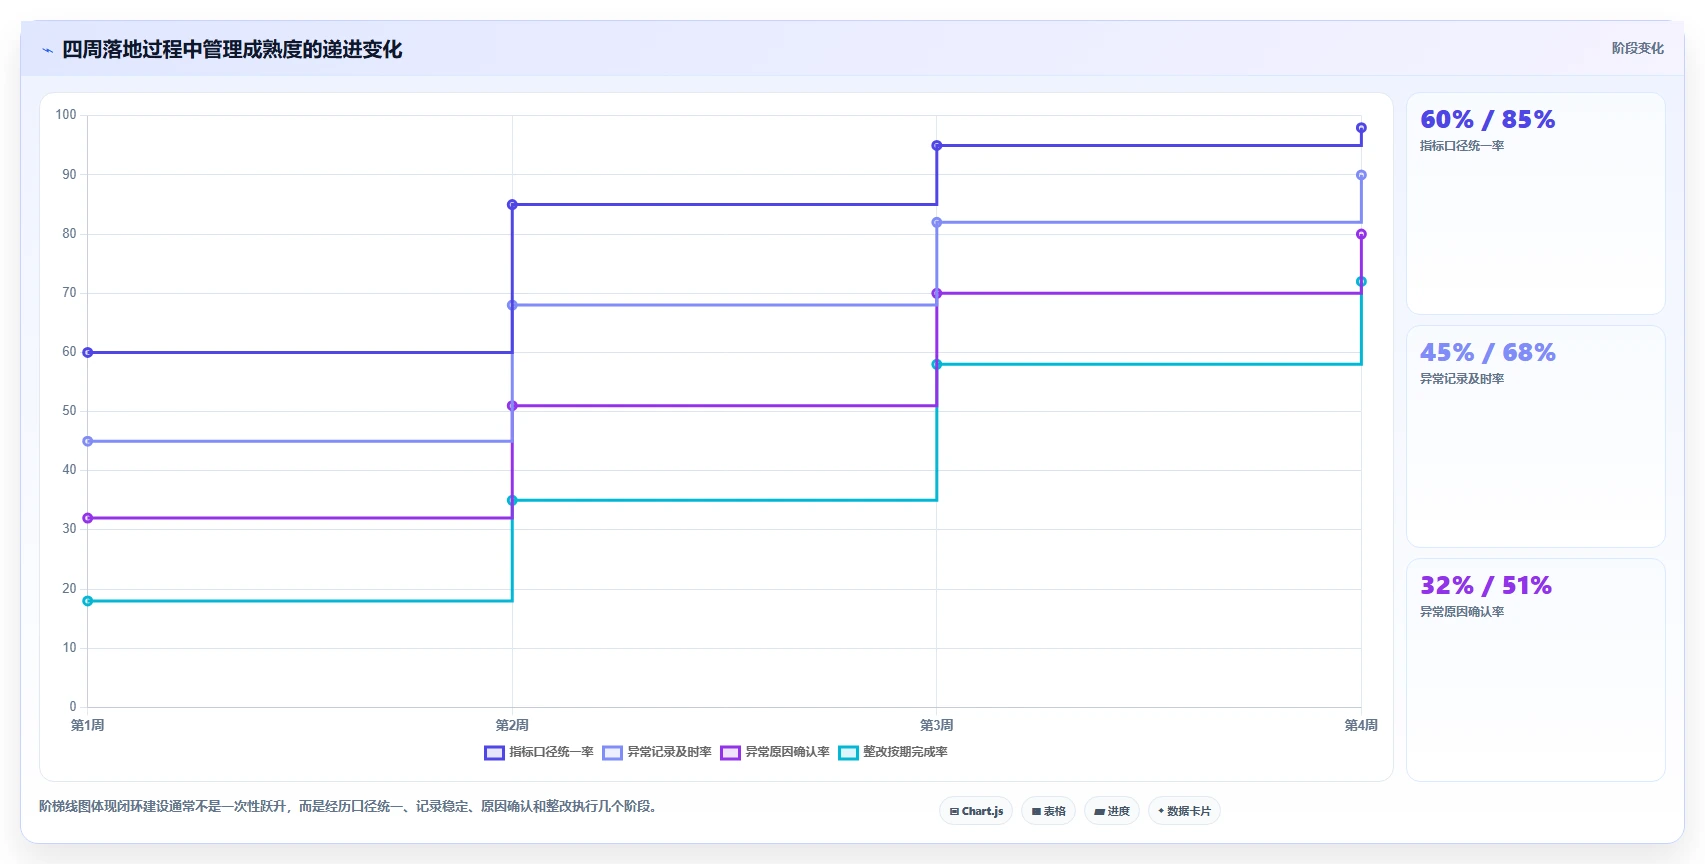Click 异常原因确认率 point at 70 in 第3周

tap(937, 294)
